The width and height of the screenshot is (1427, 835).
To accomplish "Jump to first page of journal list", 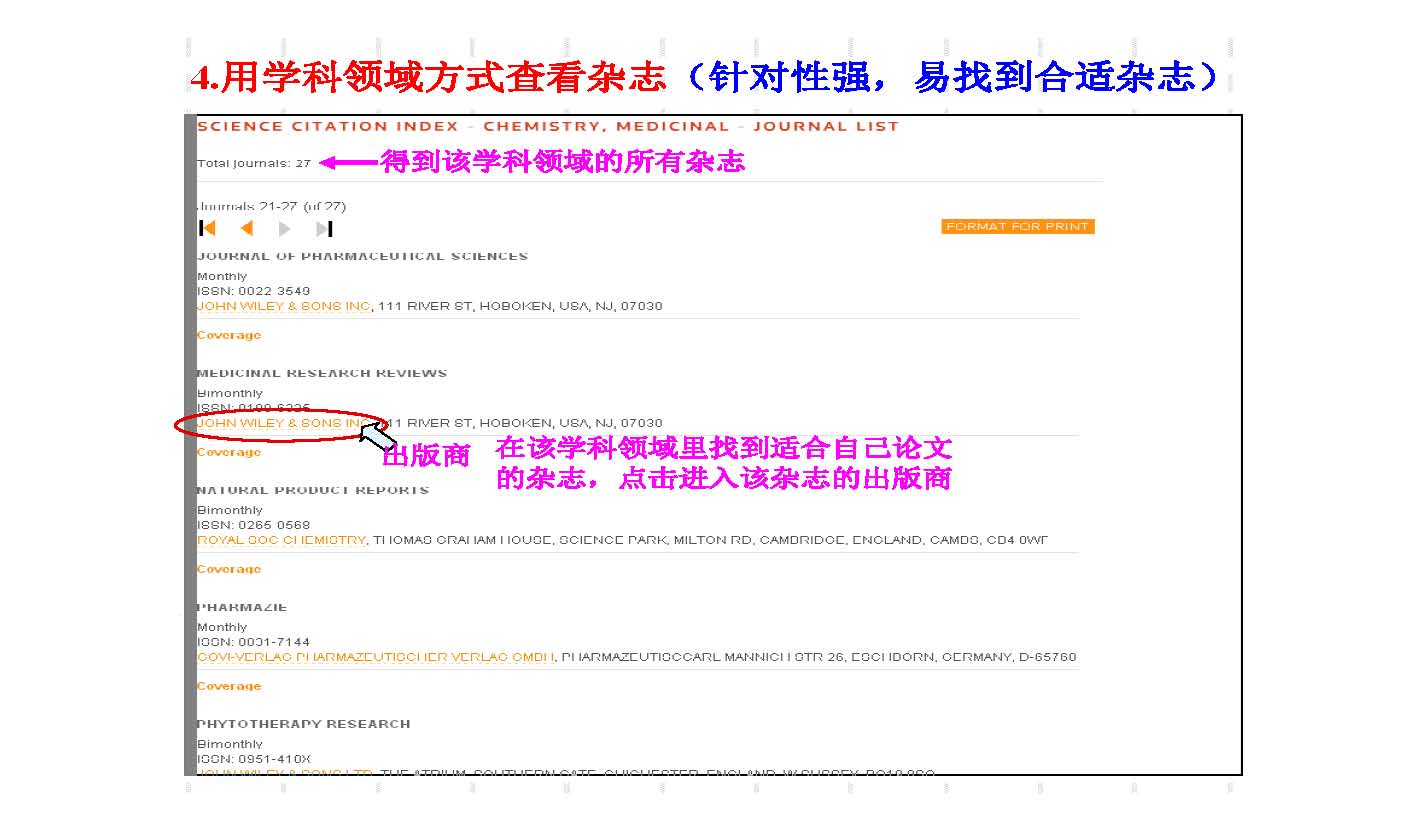I will click(x=208, y=229).
